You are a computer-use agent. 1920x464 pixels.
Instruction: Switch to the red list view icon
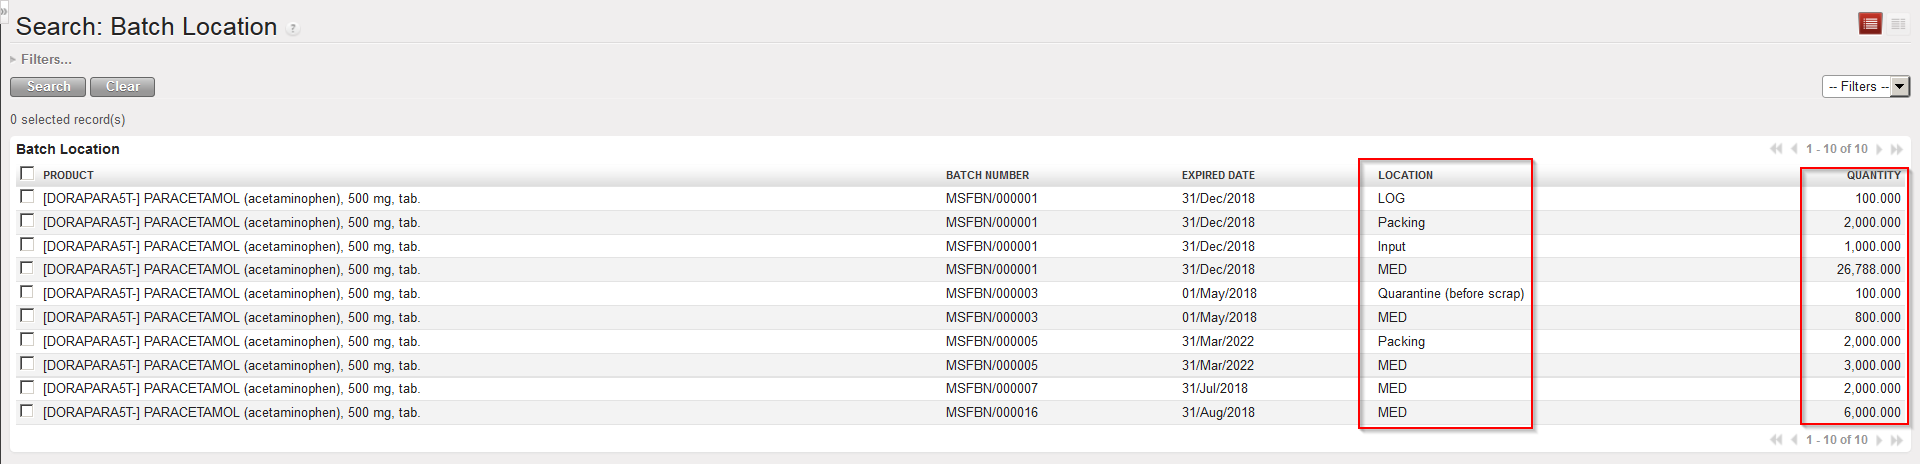pyautogui.click(x=1870, y=23)
